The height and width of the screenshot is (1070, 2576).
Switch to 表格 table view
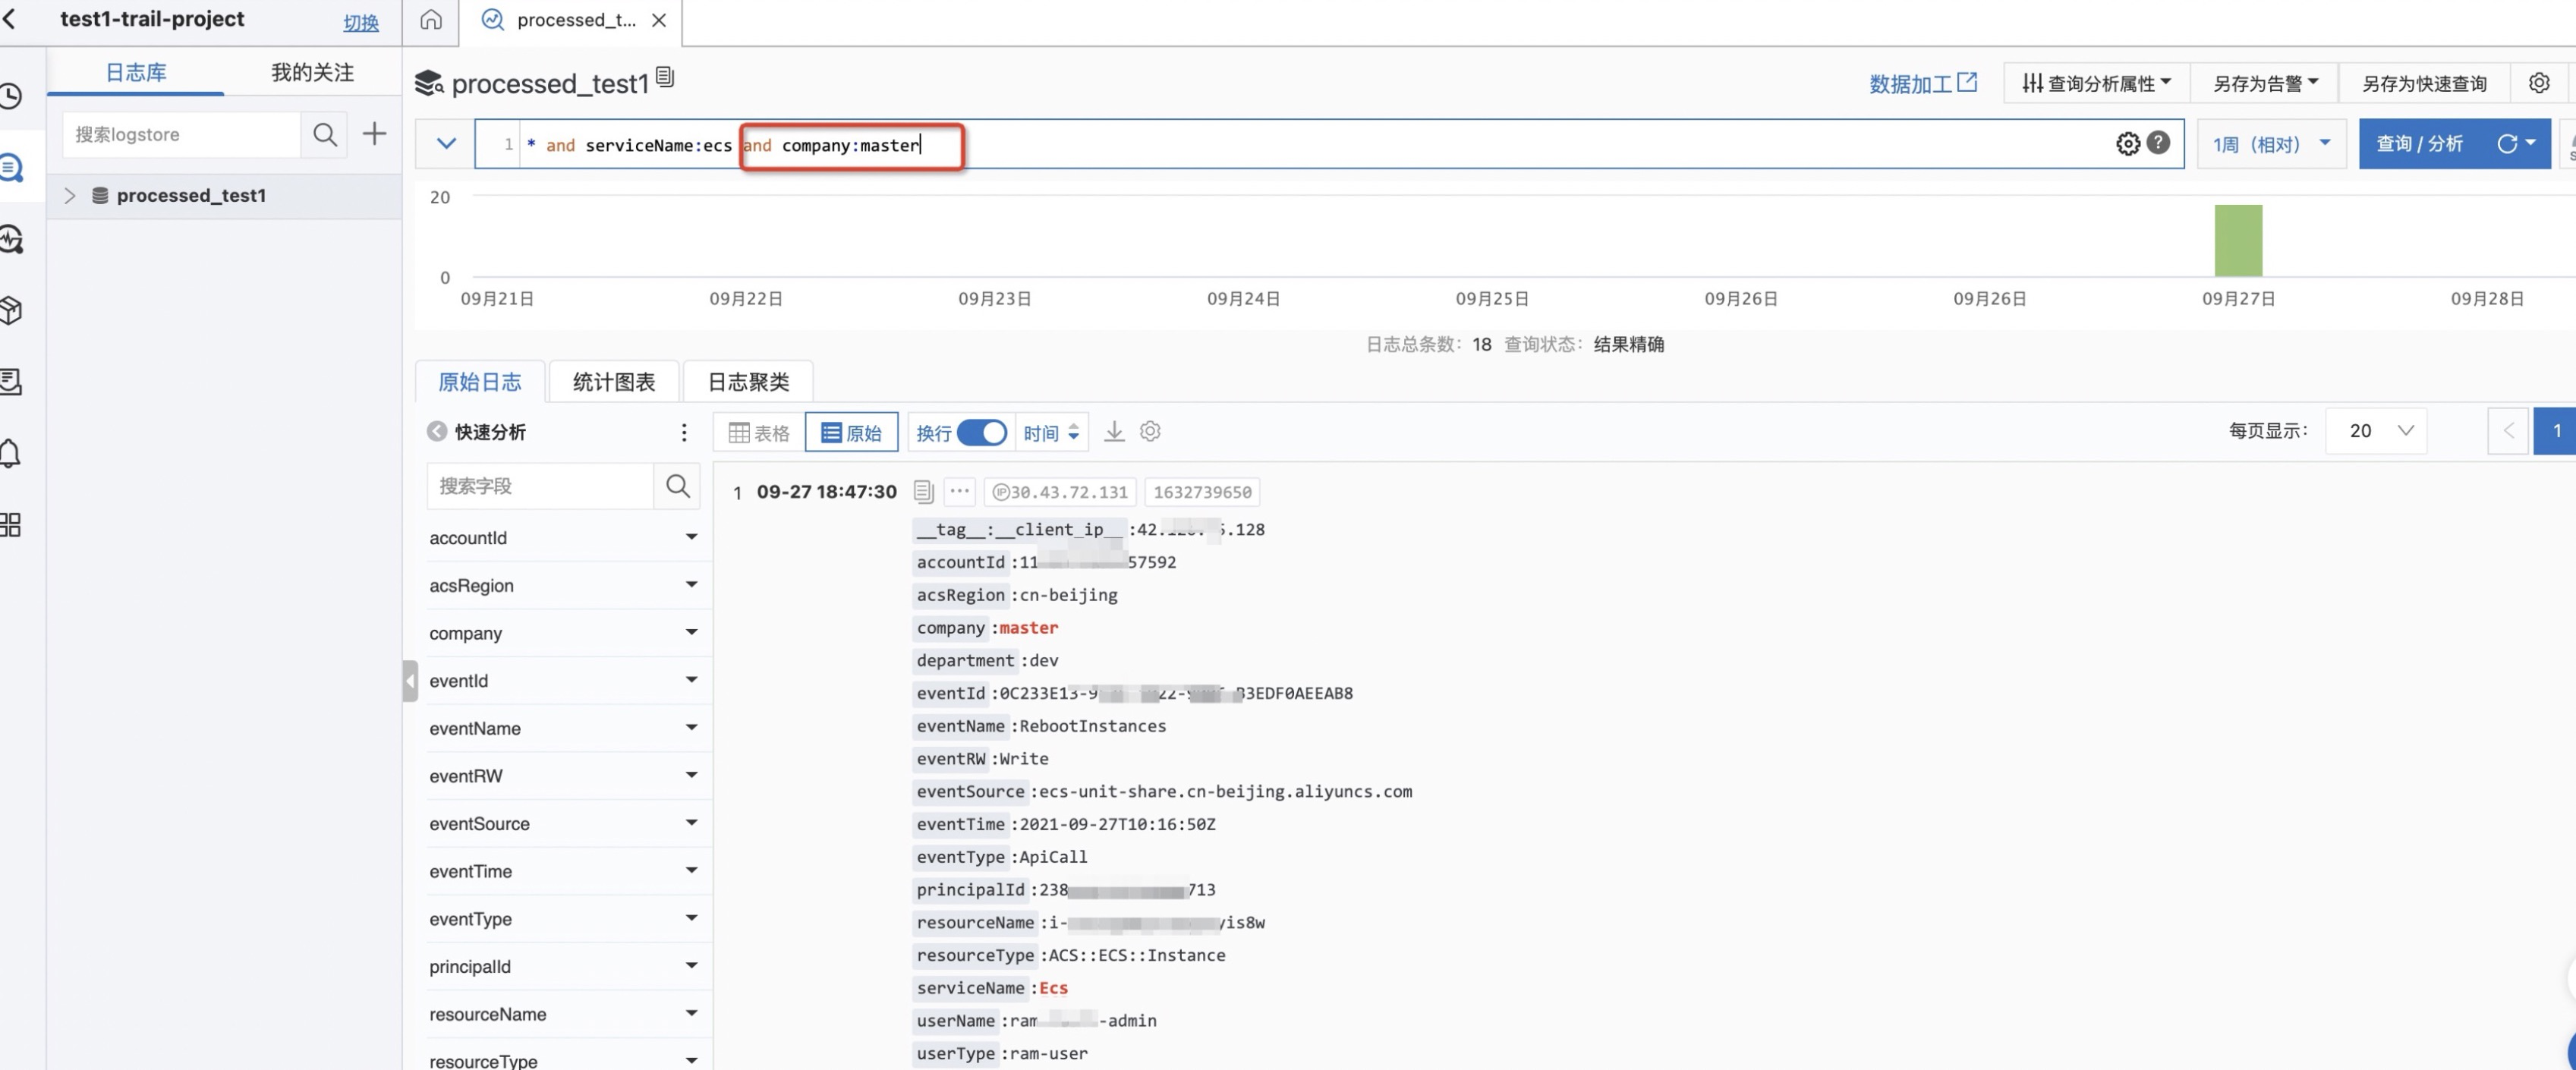759,432
